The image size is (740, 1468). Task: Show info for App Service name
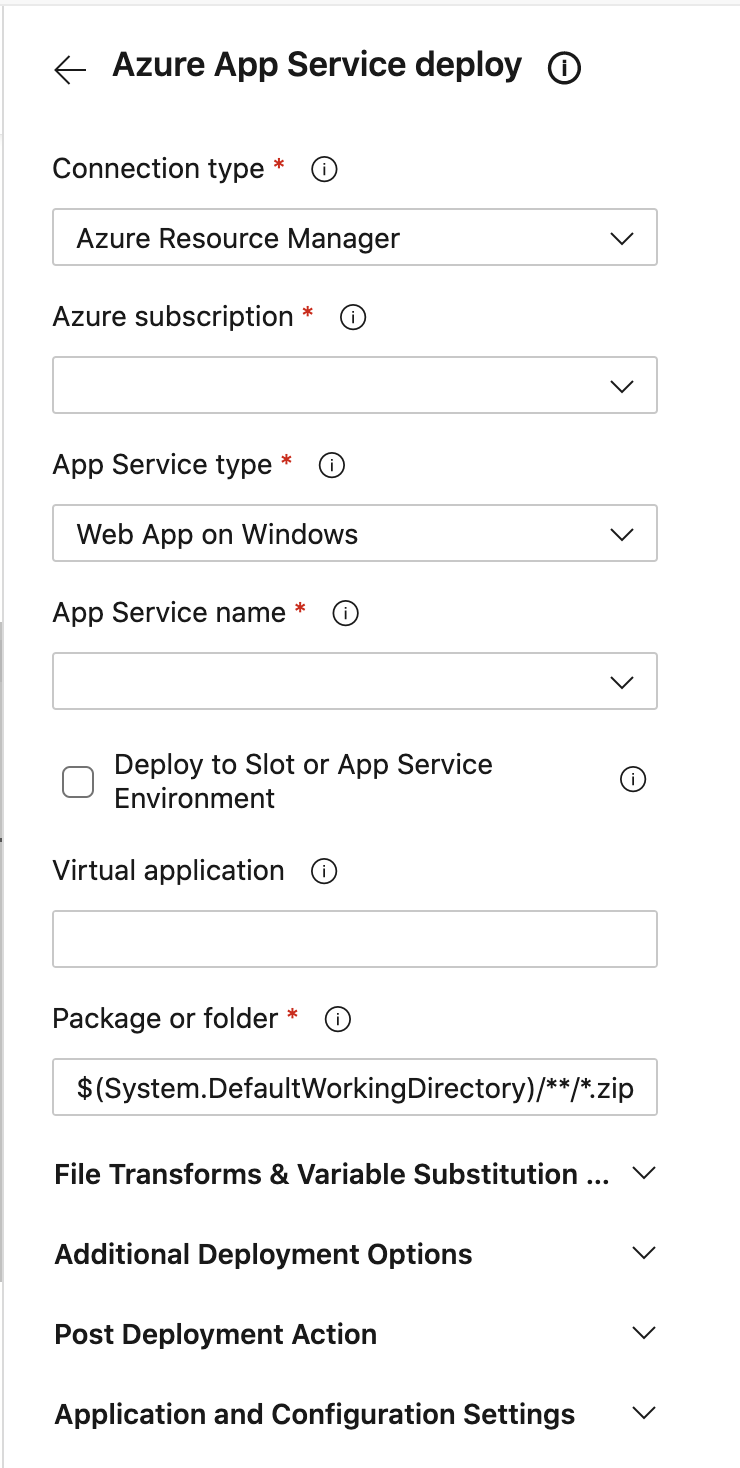click(x=345, y=614)
